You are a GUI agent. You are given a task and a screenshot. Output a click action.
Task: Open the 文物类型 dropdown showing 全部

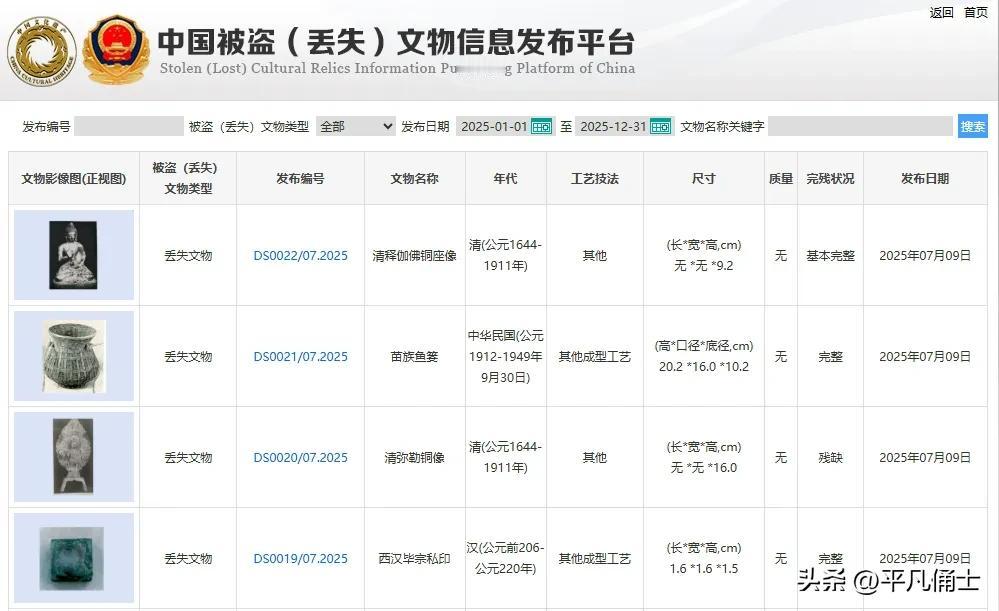click(355, 127)
